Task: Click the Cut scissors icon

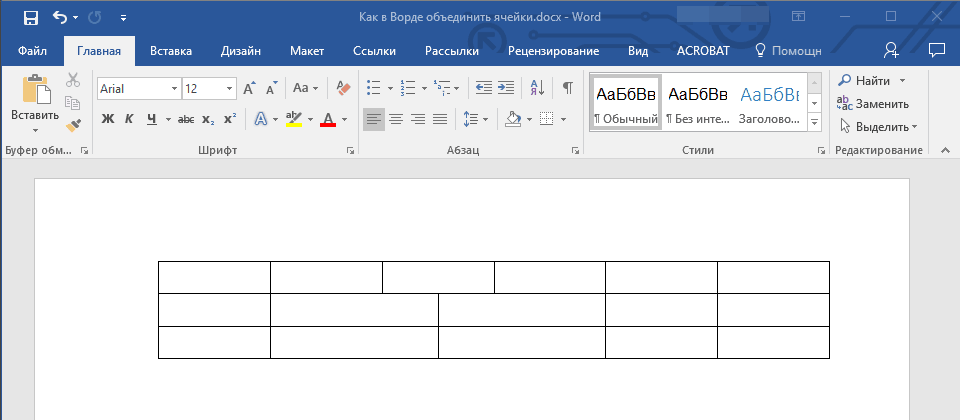Action: click(x=73, y=80)
